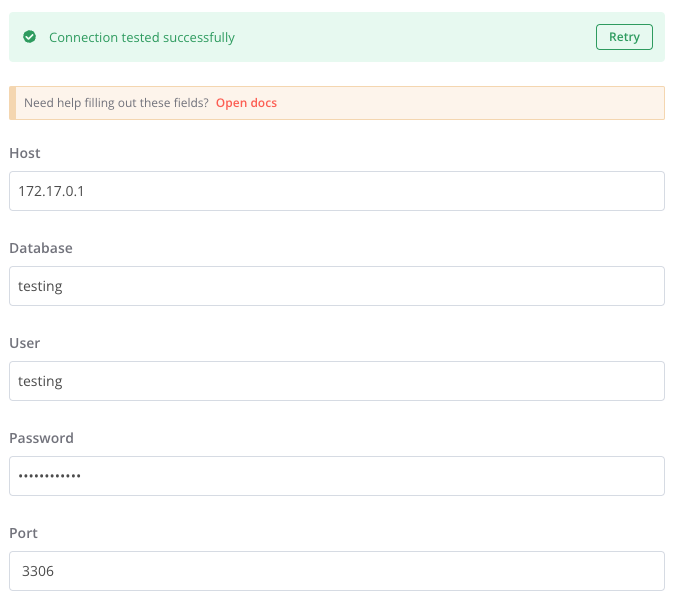Click the masked password dots
This screenshot has width=682, height=614.
tap(50, 477)
